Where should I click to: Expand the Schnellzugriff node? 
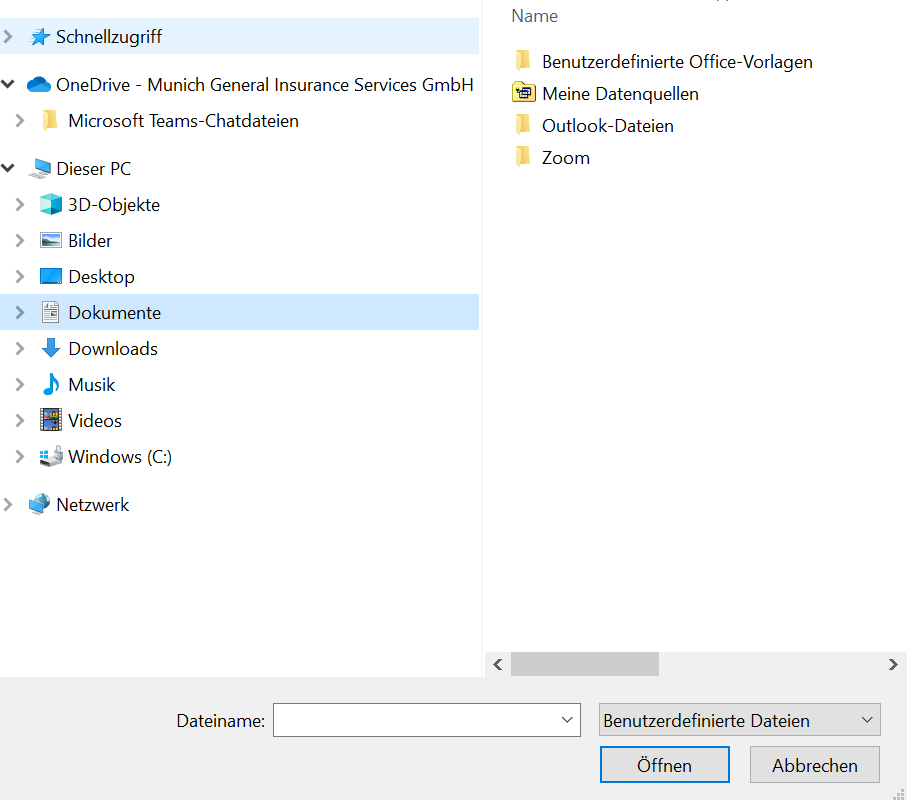(x=8, y=37)
